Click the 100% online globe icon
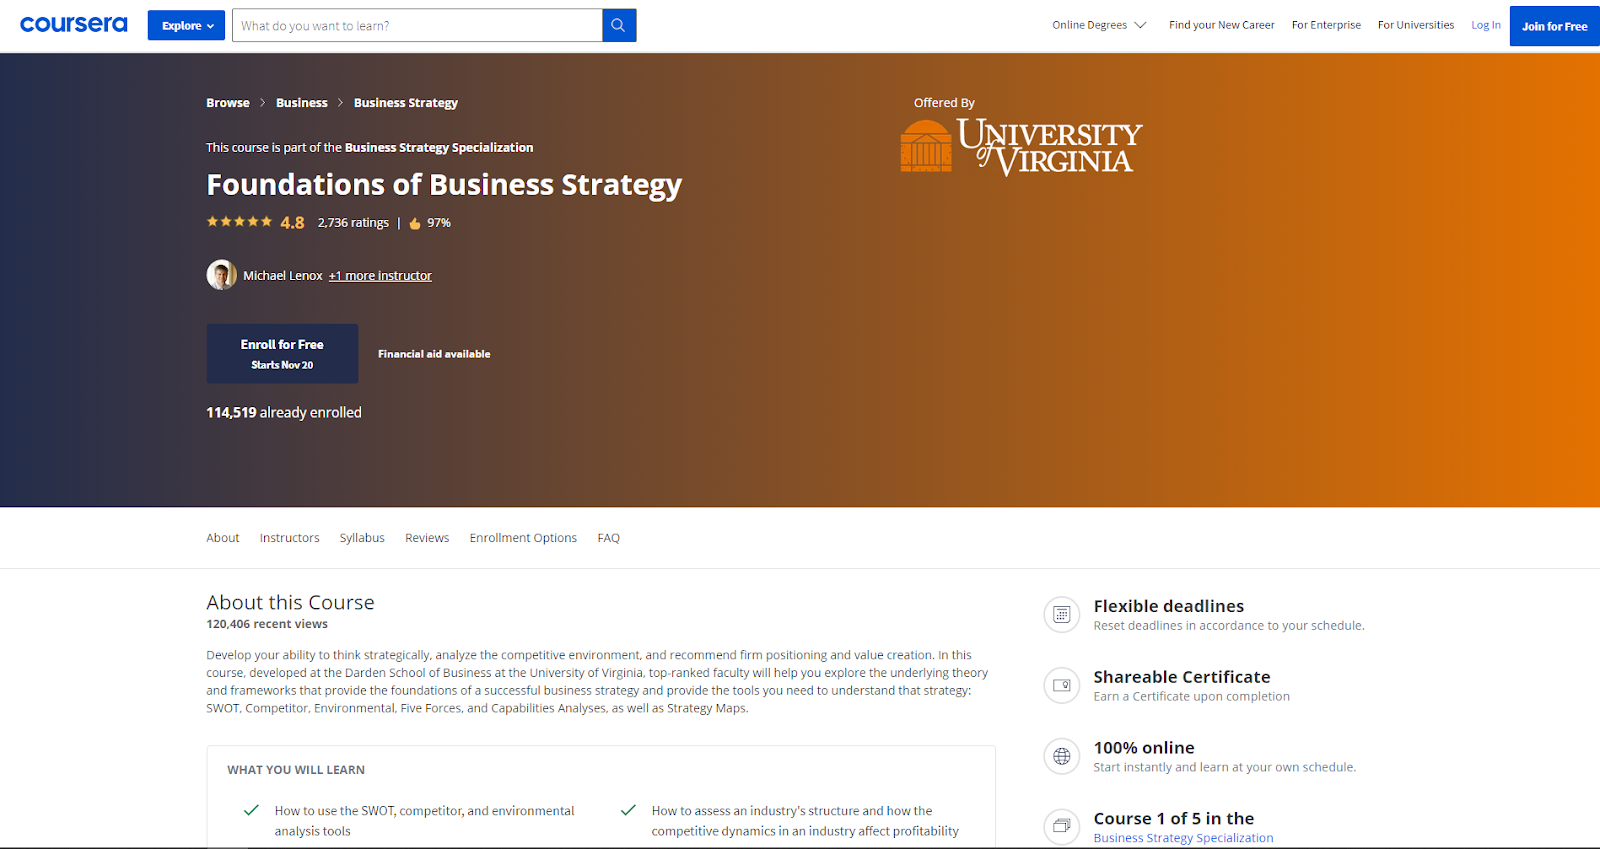 pyautogui.click(x=1062, y=756)
